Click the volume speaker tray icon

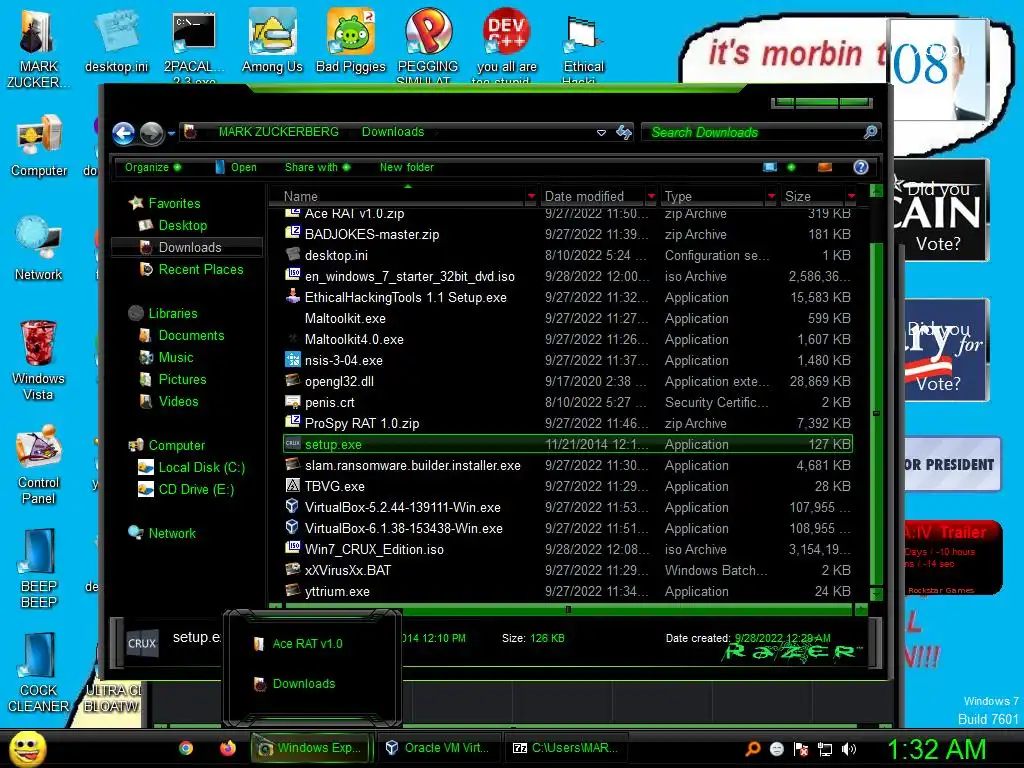849,749
